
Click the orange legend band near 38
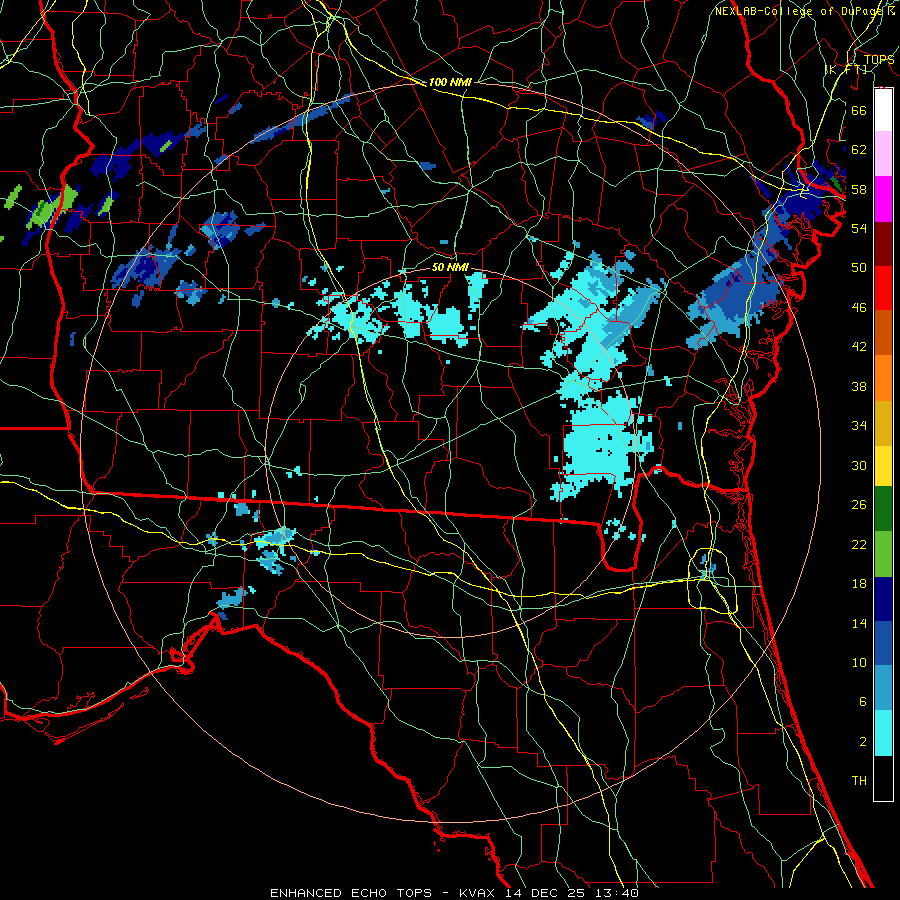(883, 378)
